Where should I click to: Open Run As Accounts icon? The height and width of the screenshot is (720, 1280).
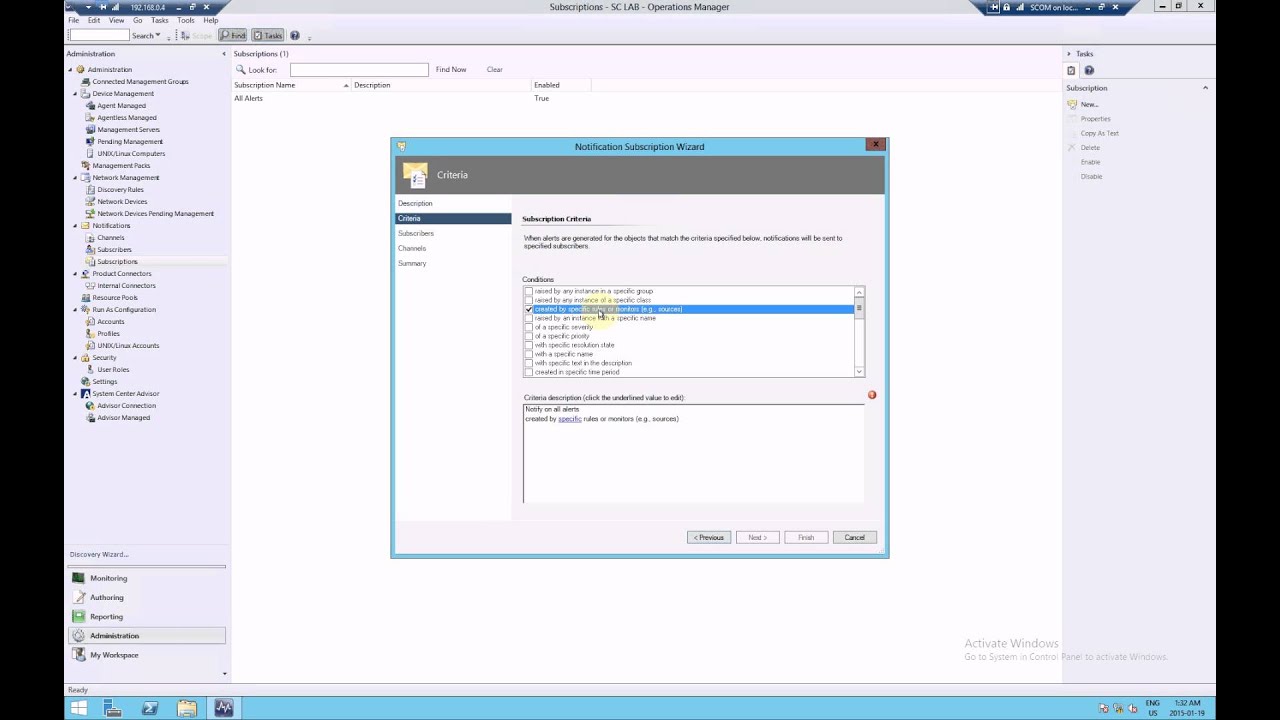[91, 322]
